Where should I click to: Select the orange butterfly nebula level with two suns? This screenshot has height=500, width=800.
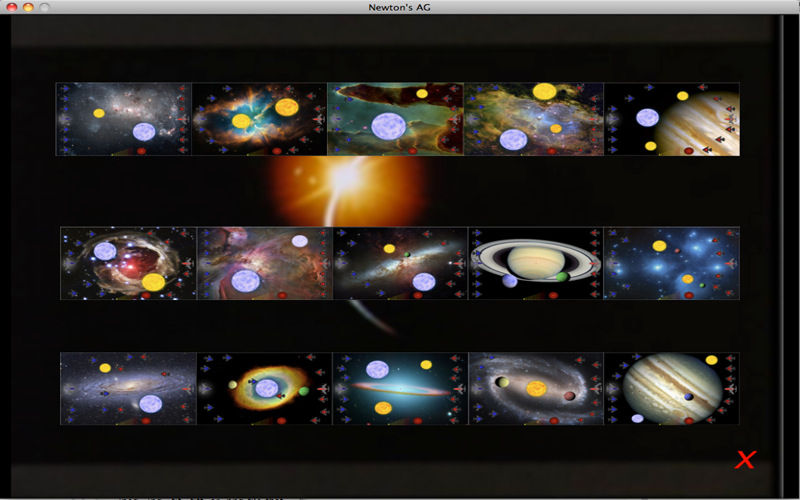point(259,119)
